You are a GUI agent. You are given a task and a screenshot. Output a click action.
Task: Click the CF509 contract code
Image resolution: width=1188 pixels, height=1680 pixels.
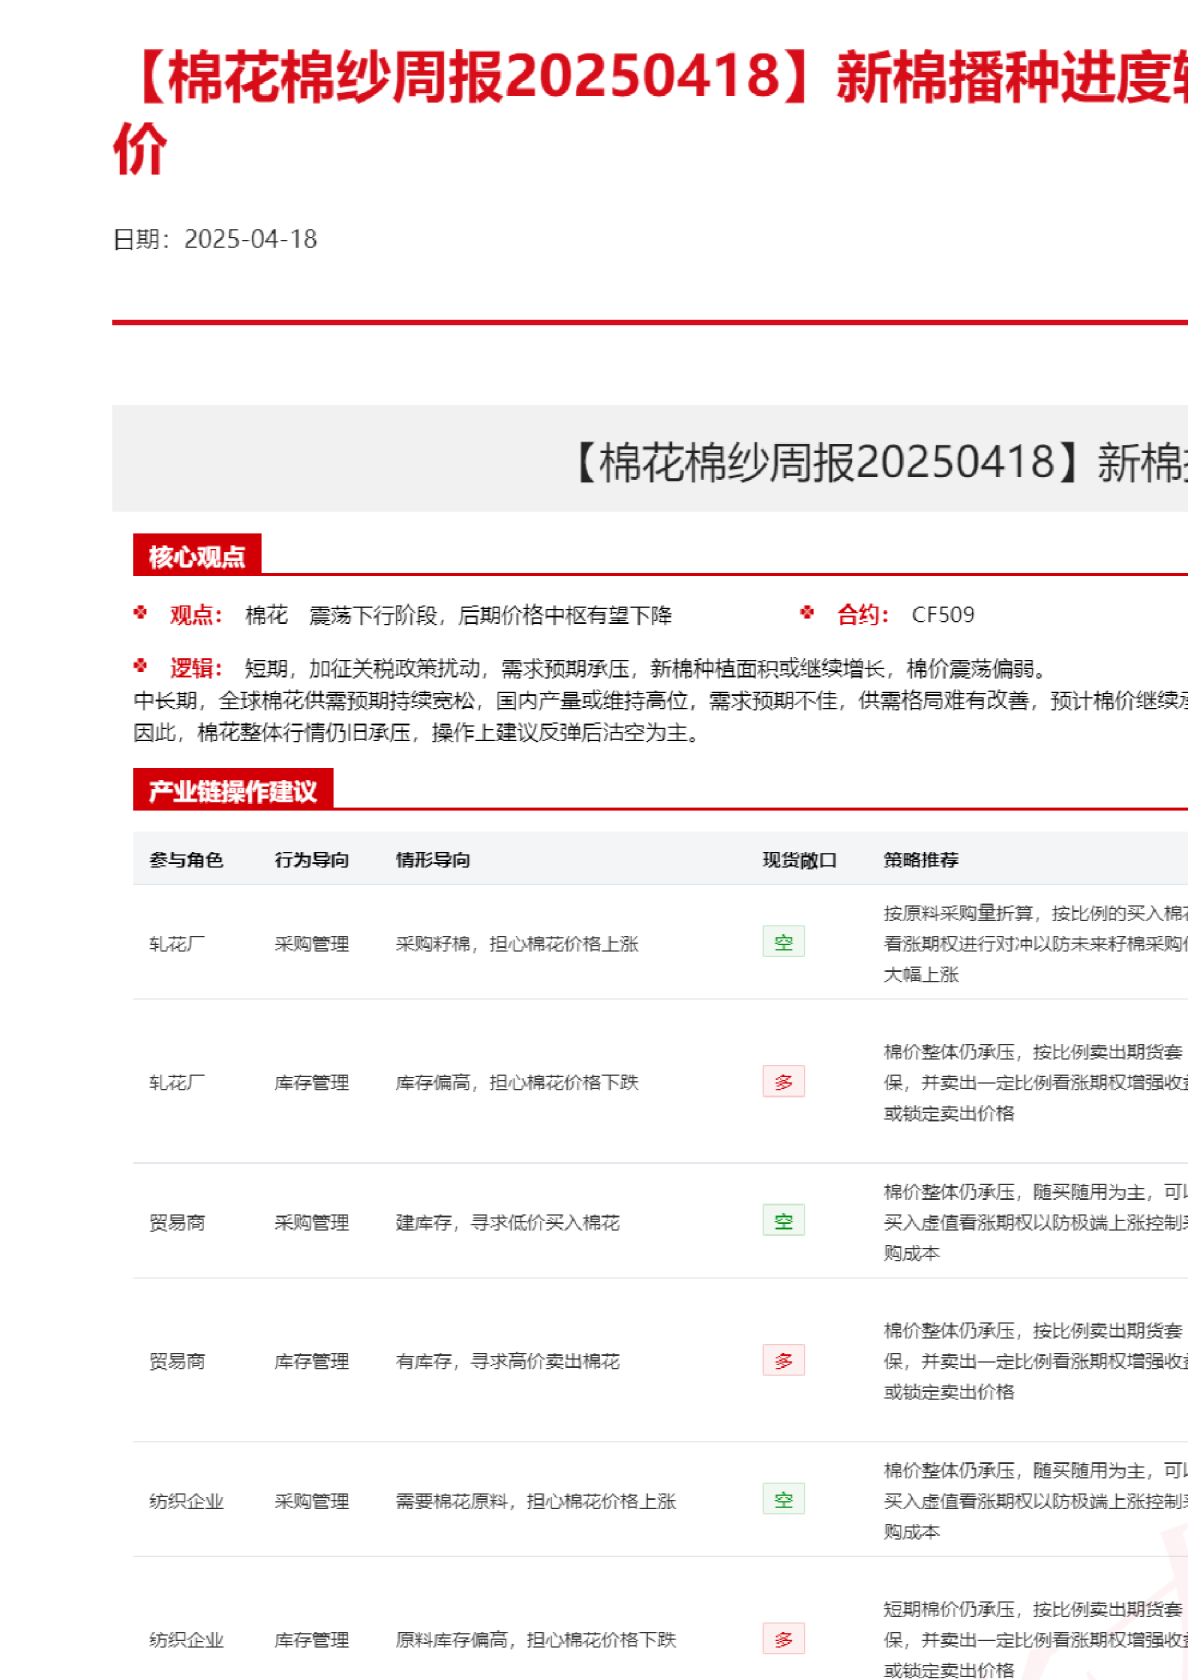[x=942, y=615]
